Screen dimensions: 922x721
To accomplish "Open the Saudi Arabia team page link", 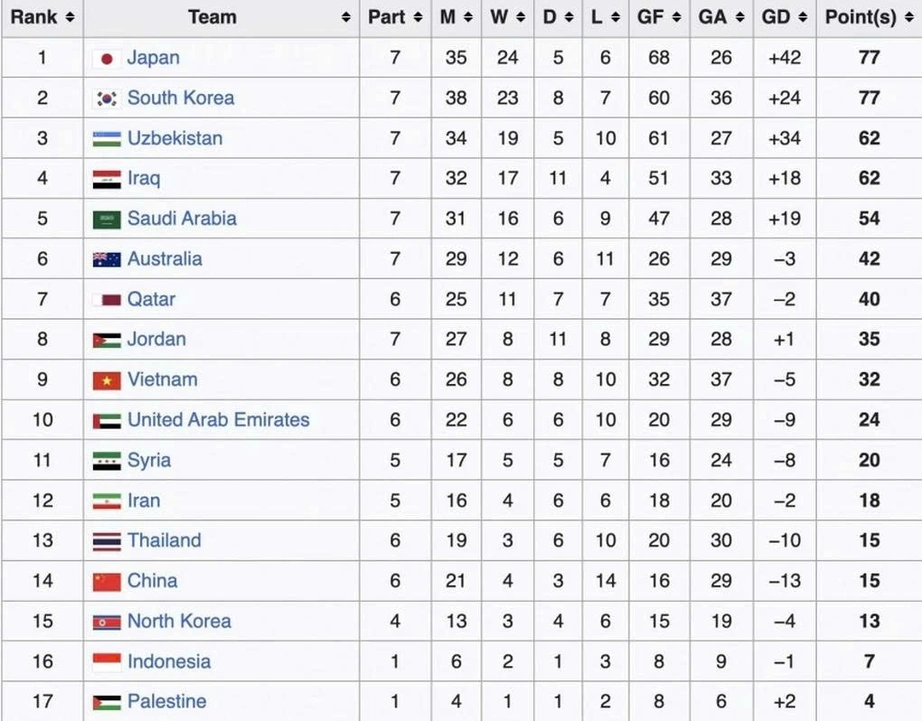I will pos(182,218).
